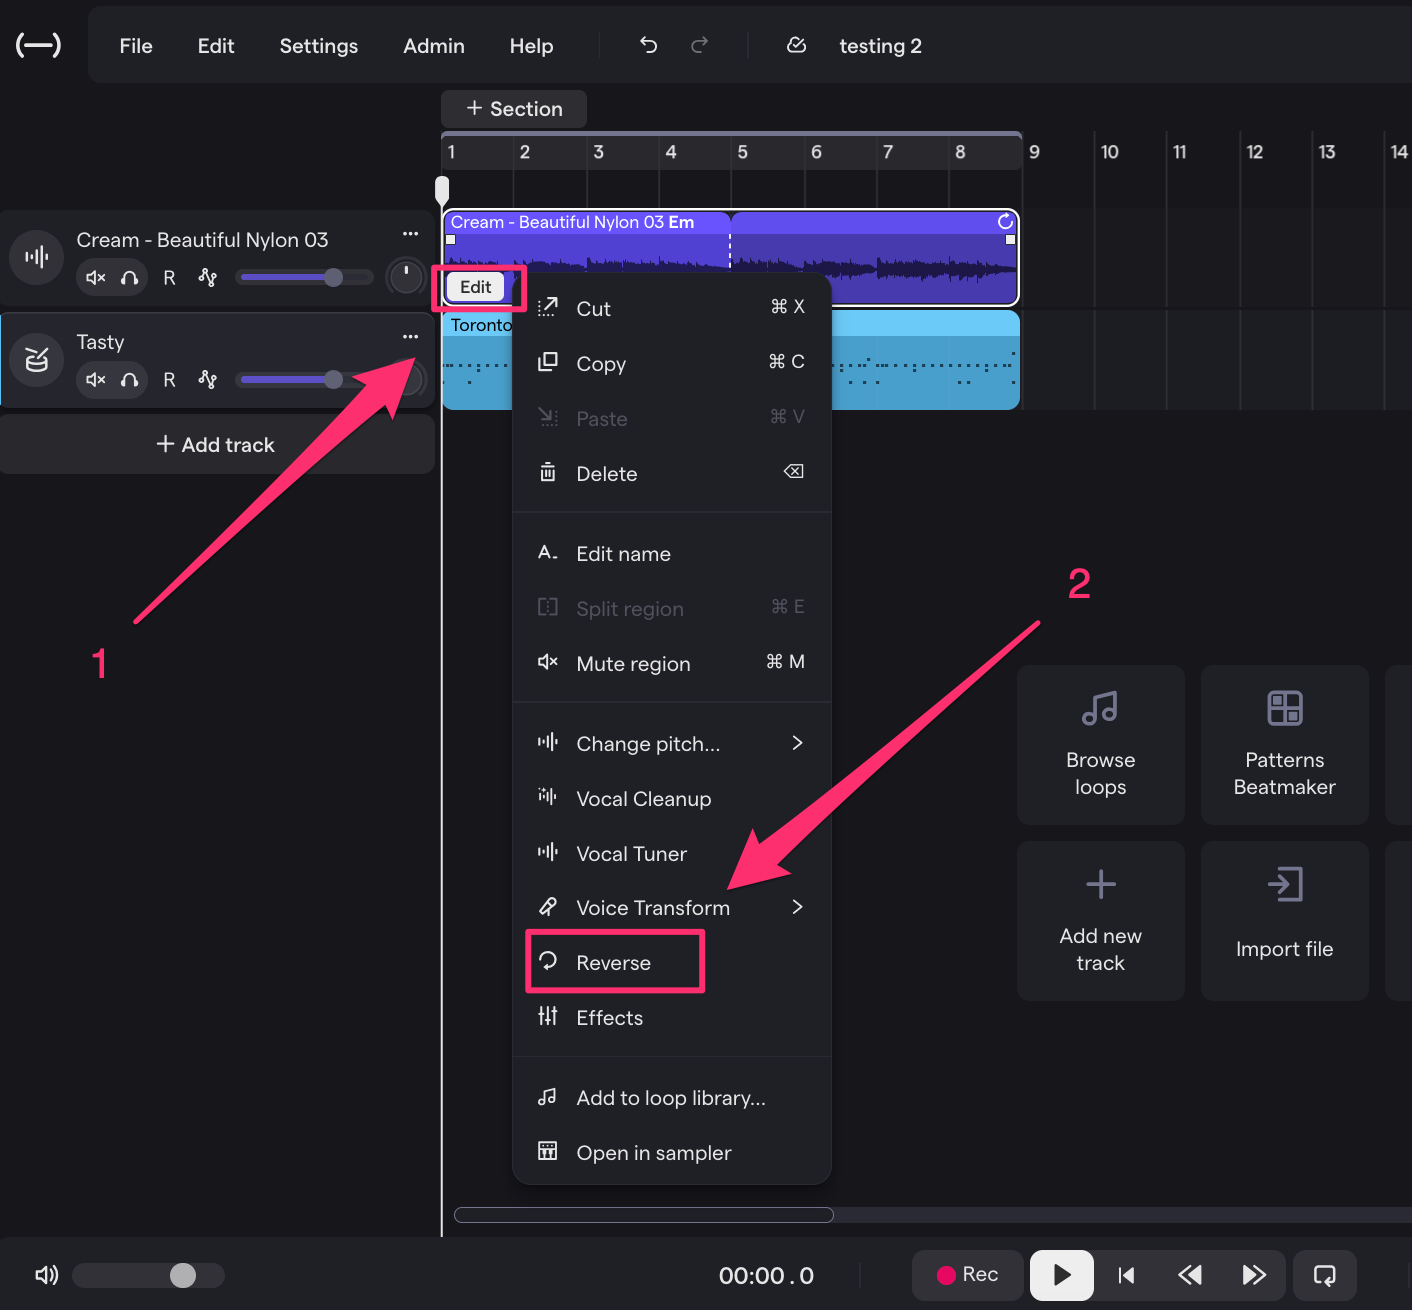
Task: Toggle the loop playback button
Action: pos(1324,1275)
